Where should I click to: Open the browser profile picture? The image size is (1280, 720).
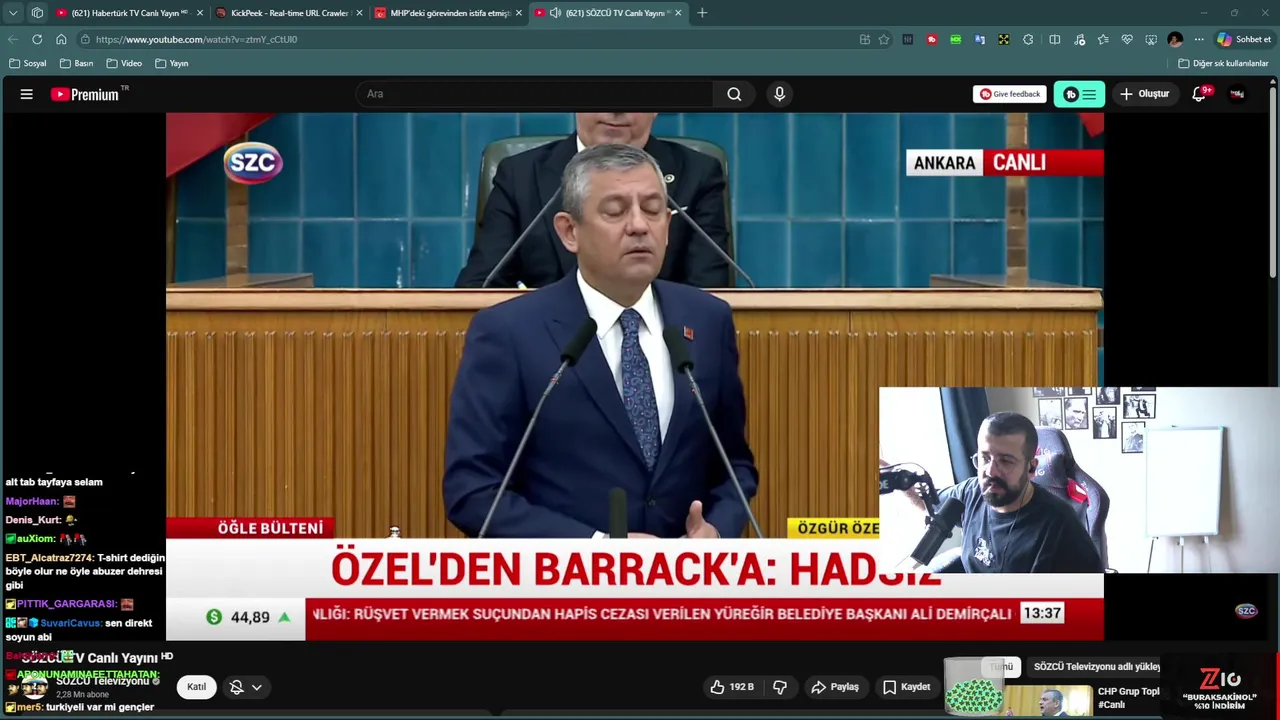pyautogui.click(x=1175, y=39)
